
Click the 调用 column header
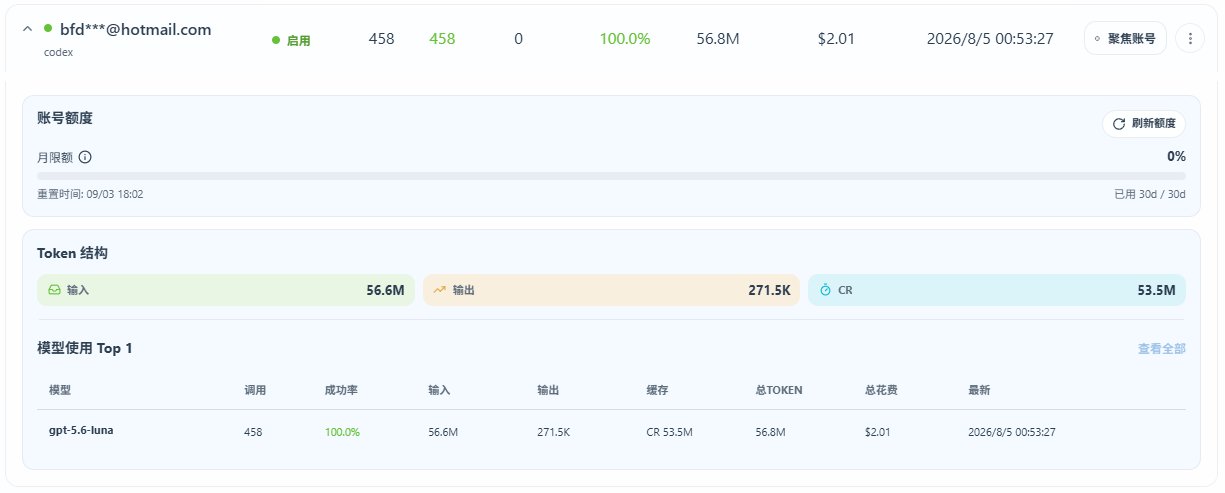(x=255, y=390)
